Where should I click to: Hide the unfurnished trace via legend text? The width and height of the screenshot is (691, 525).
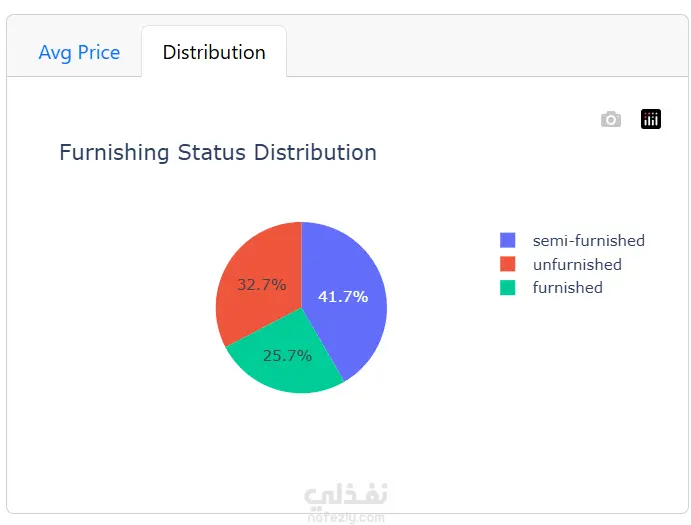point(577,265)
